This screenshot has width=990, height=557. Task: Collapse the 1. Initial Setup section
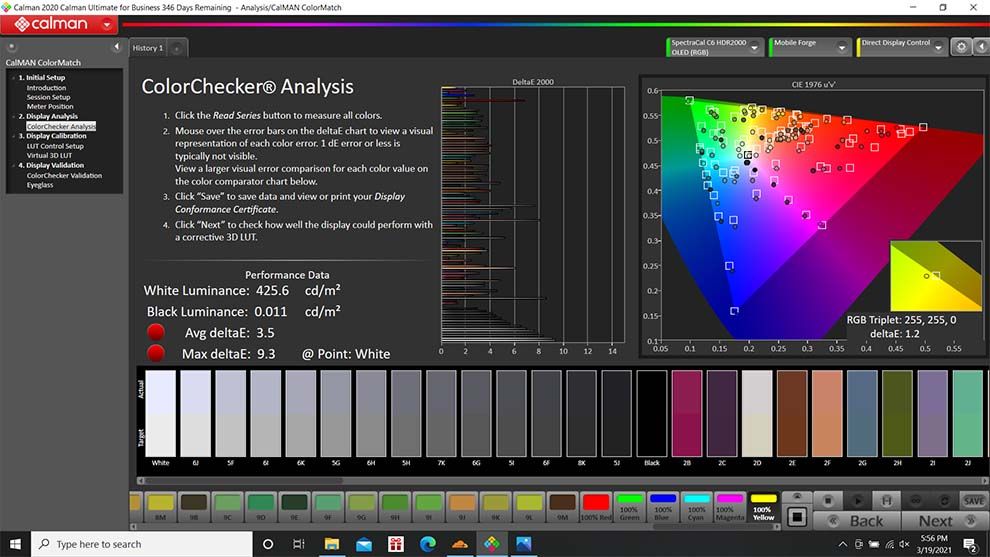pos(13,78)
